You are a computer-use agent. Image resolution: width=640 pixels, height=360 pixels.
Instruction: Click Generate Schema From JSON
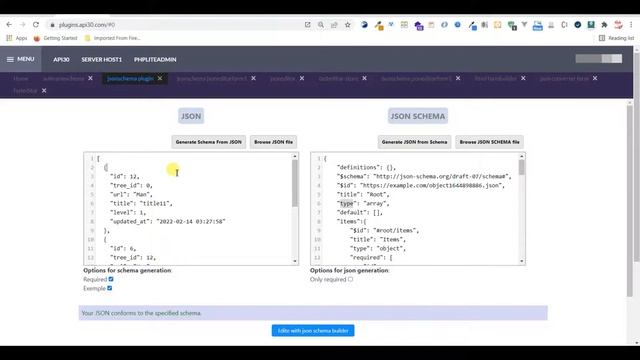point(209,142)
